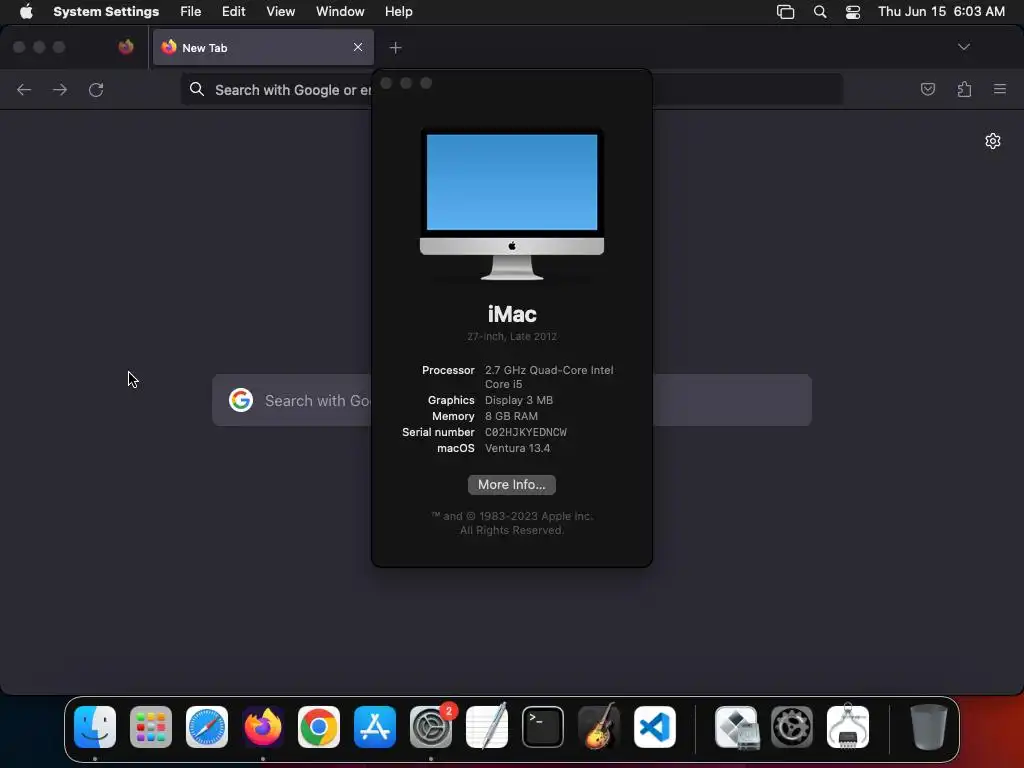
Task: Launch Terminal from the Dock
Action: click(x=543, y=727)
